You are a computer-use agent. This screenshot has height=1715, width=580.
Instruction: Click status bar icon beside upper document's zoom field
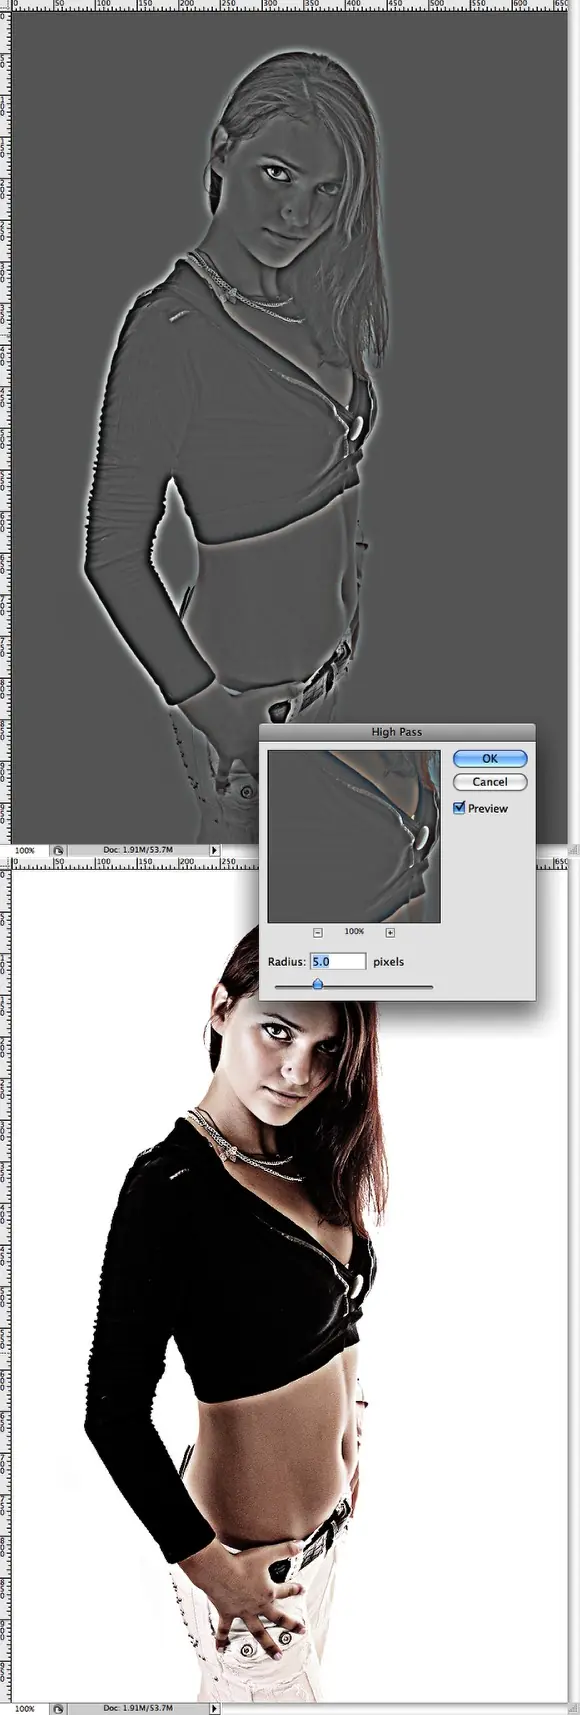[x=58, y=850]
